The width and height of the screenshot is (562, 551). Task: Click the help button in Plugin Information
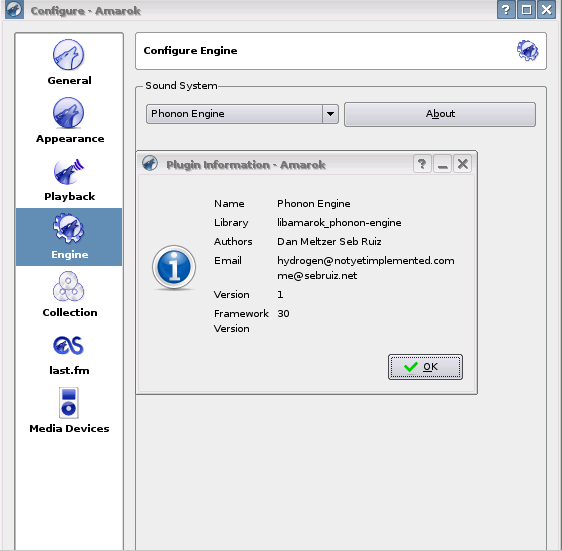pyautogui.click(x=422, y=164)
